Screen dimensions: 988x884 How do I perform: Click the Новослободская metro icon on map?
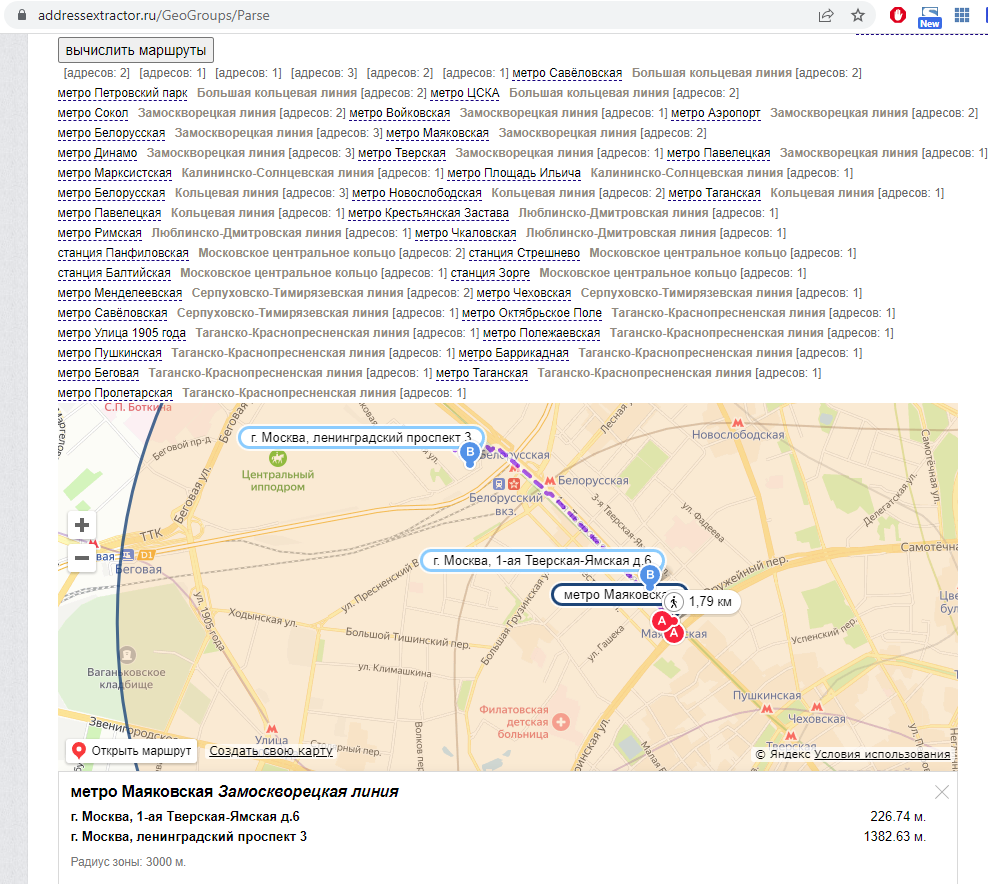pyautogui.click(x=738, y=423)
